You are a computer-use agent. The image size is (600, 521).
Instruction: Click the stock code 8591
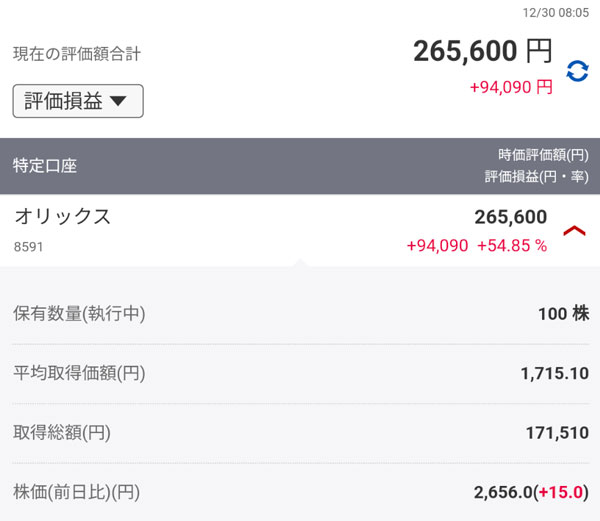[28, 246]
